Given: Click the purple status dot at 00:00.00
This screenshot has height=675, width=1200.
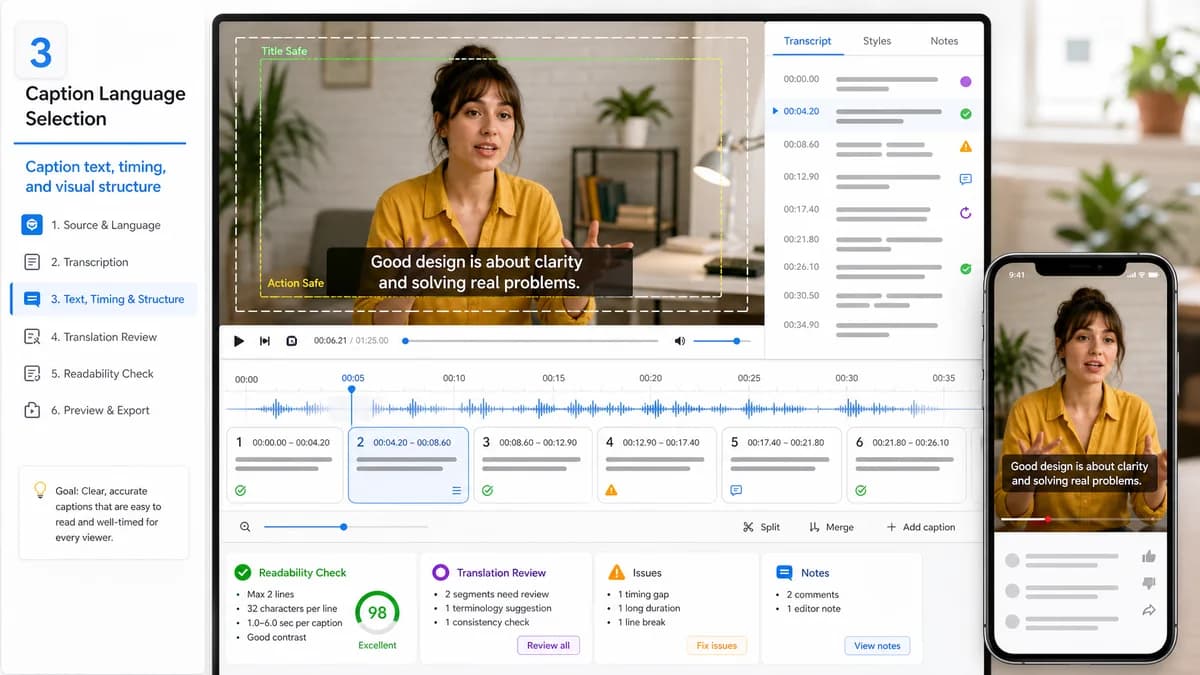Looking at the screenshot, I should [965, 82].
